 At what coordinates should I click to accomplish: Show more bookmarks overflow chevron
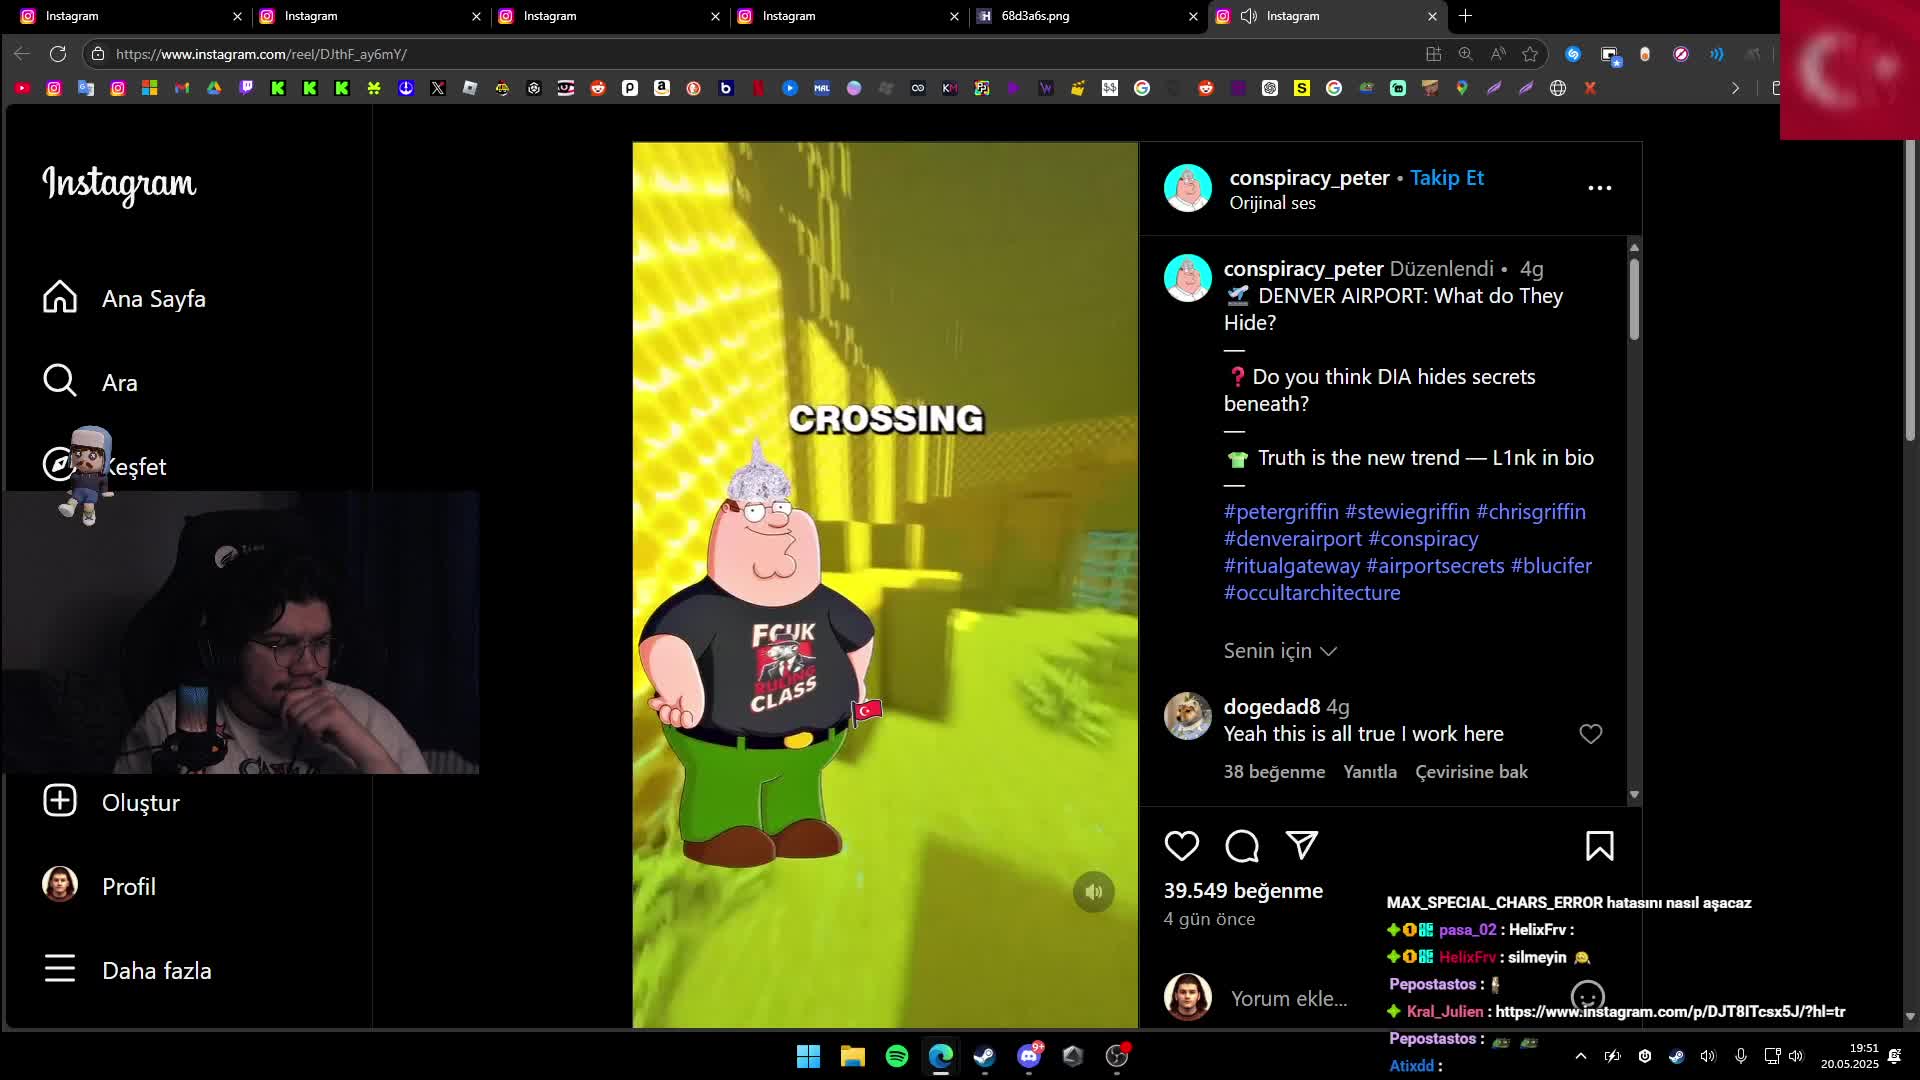coord(1735,88)
